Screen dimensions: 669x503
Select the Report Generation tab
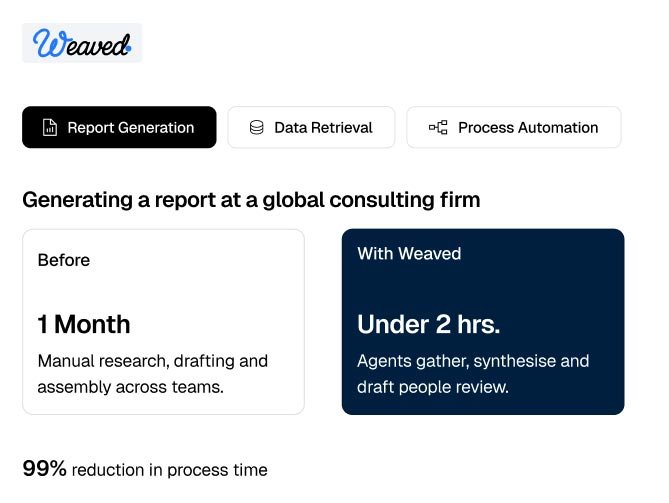coord(119,127)
